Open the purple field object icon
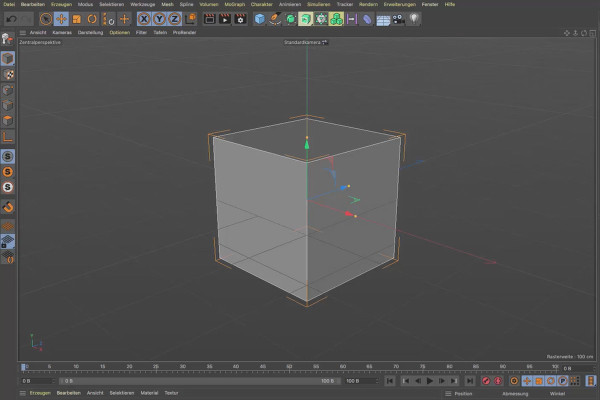This screenshot has height=400, width=600. 352,19
